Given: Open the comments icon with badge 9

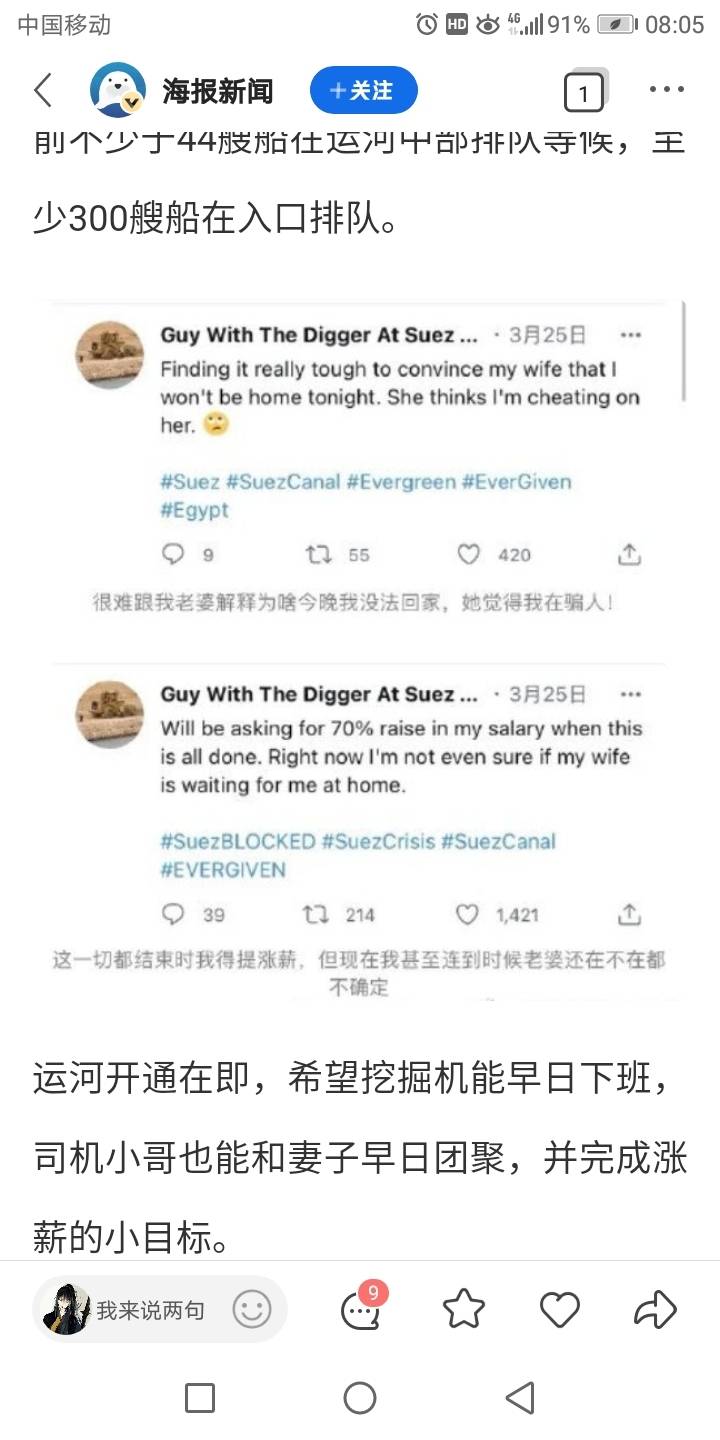Looking at the screenshot, I should [361, 1309].
